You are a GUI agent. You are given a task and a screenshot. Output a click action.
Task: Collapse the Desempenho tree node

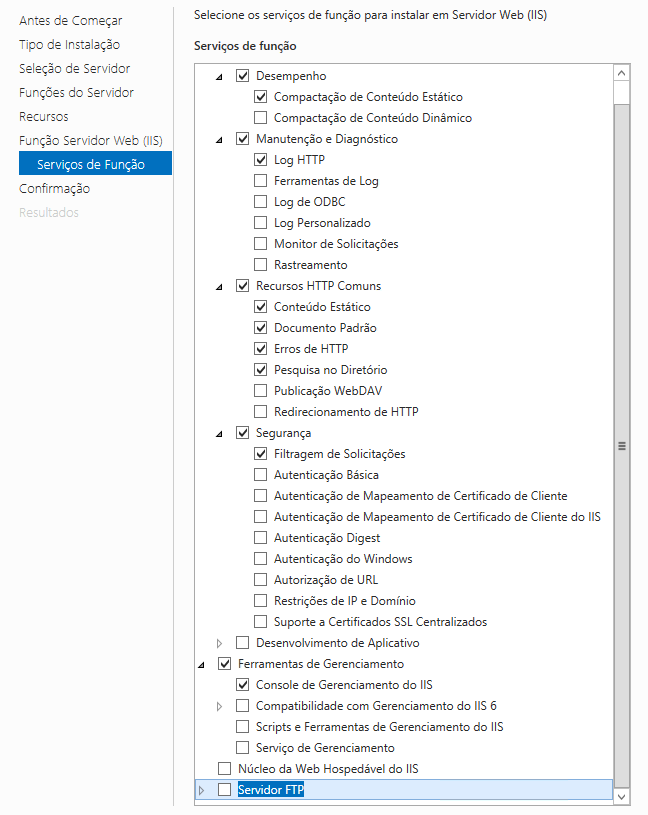click(219, 77)
